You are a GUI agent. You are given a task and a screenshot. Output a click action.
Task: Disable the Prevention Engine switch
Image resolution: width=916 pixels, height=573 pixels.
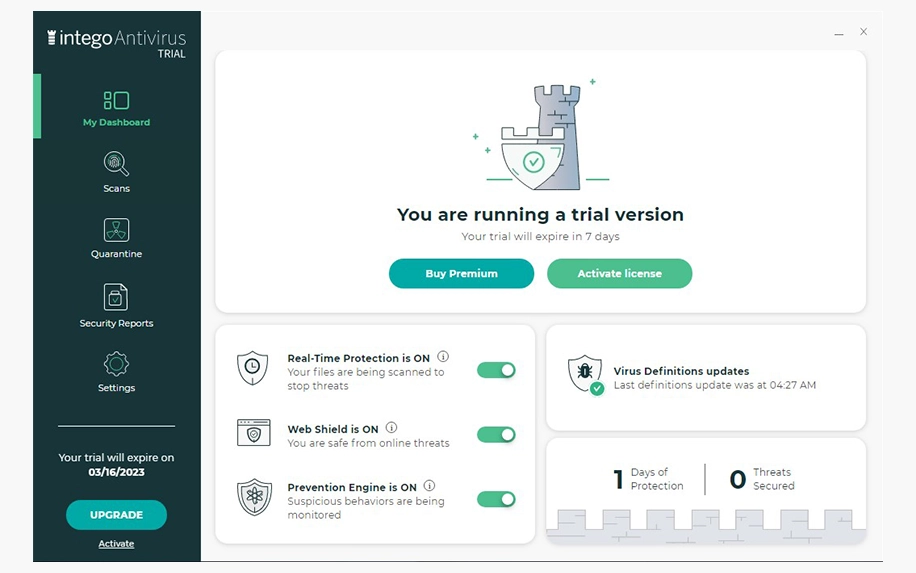pyautogui.click(x=496, y=499)
